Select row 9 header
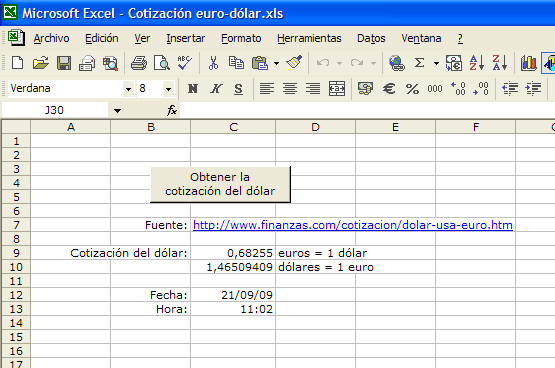This screenshot has height=368, width=555. point(16,253)
